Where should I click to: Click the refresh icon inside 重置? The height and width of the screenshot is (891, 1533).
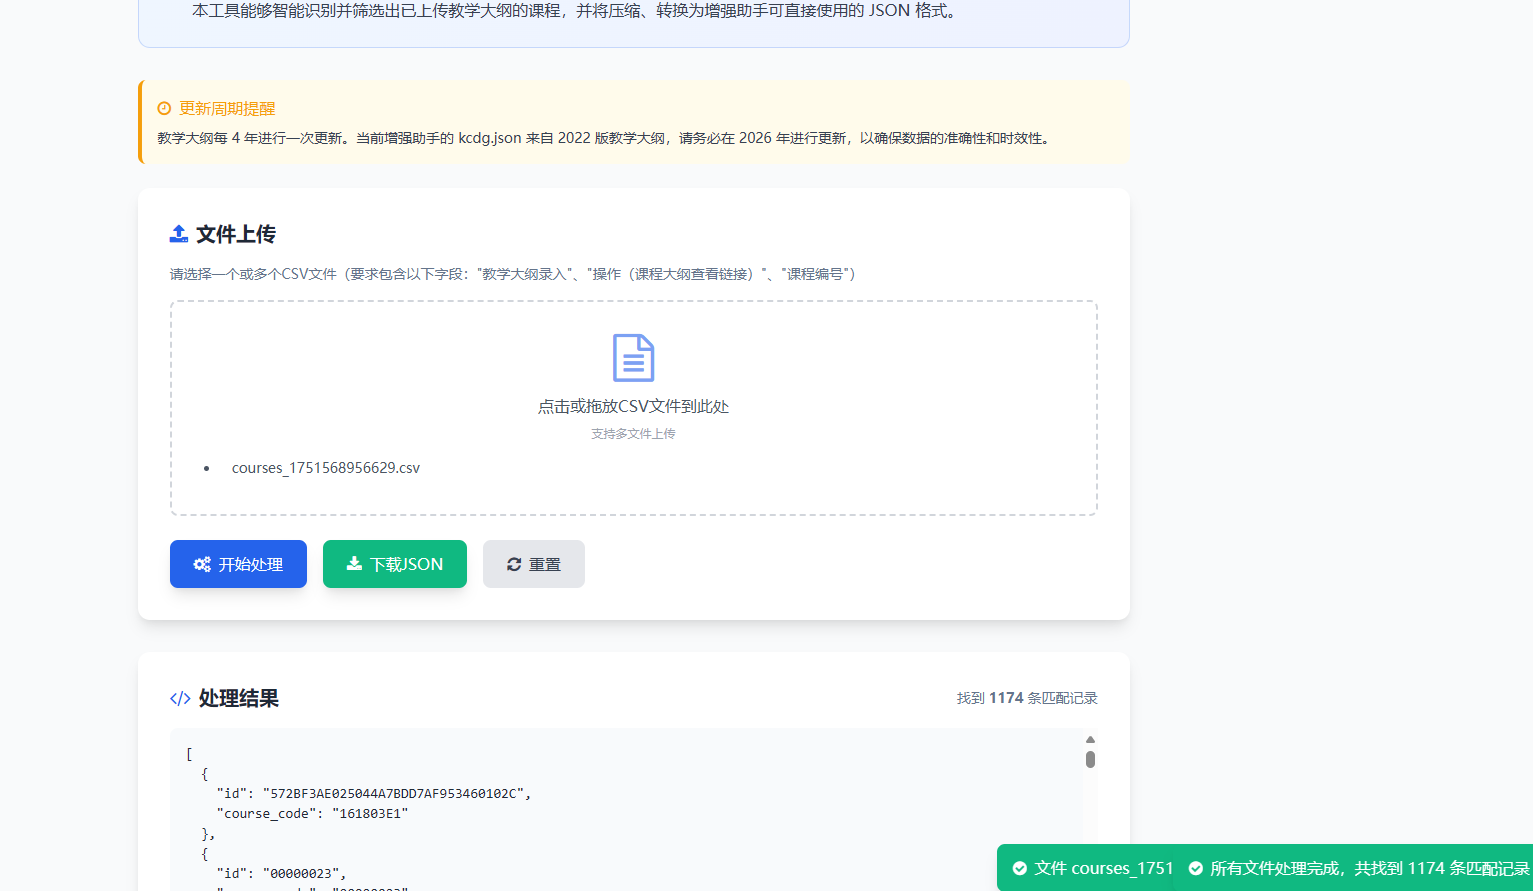point(514,564)
